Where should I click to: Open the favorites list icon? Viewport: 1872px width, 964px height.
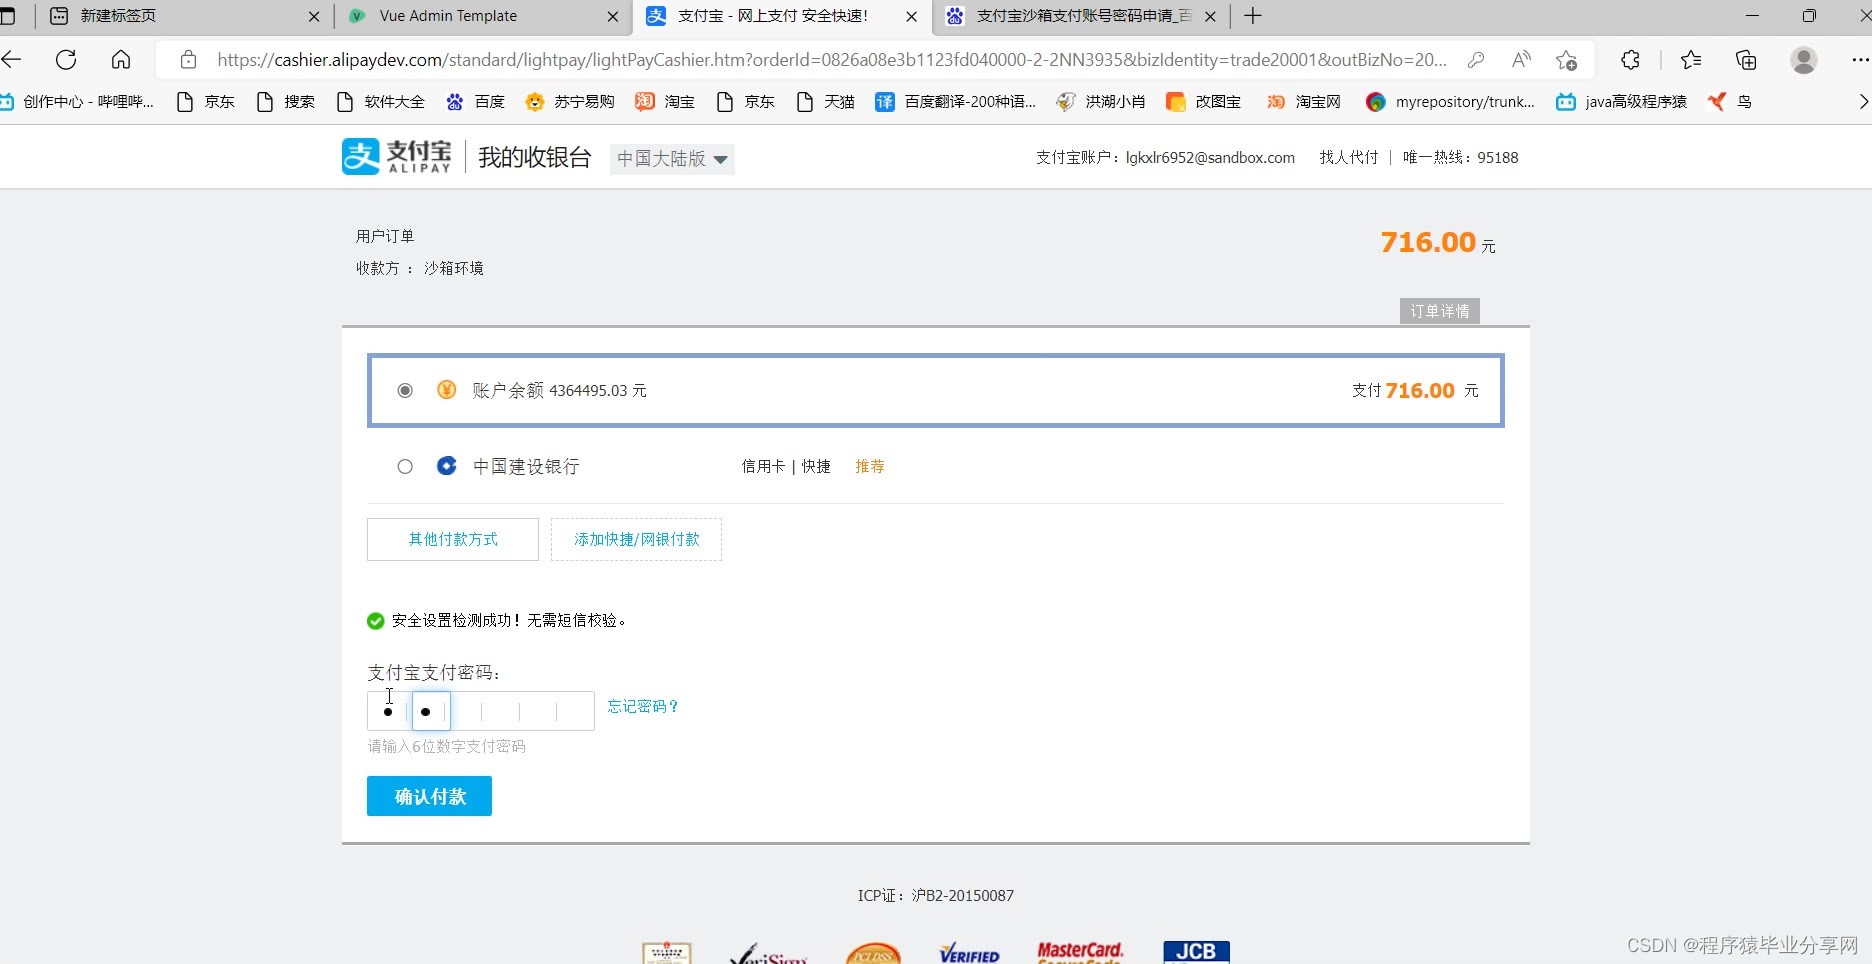click(x=1691, y=60)
